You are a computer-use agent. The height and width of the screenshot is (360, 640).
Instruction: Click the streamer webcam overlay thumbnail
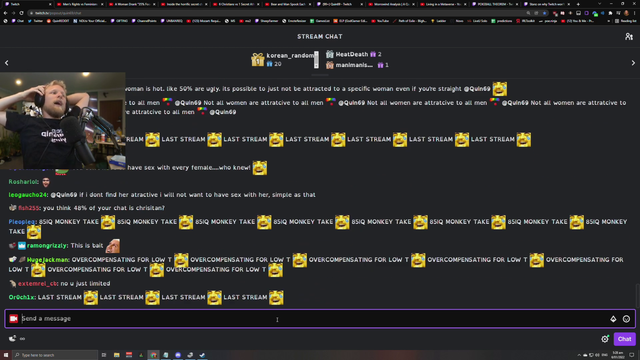point(63,121)
